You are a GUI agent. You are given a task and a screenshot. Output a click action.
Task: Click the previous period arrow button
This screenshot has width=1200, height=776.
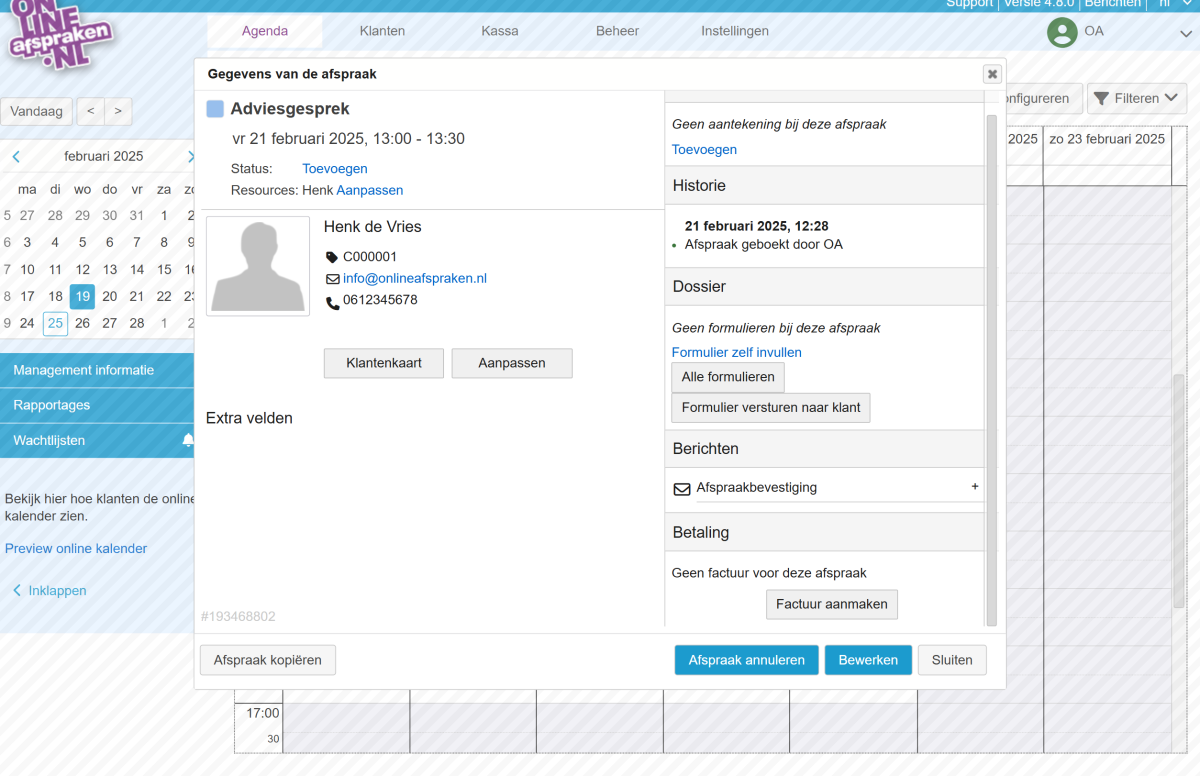click(91, 111)
